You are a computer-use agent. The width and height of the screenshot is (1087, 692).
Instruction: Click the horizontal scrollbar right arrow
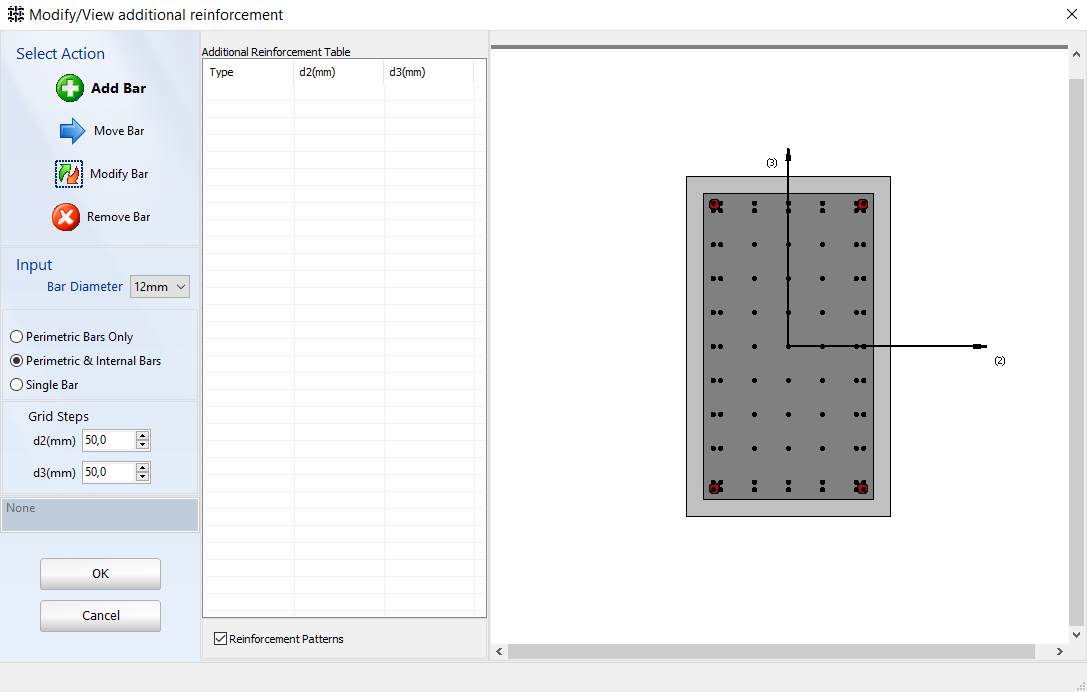1059,652
